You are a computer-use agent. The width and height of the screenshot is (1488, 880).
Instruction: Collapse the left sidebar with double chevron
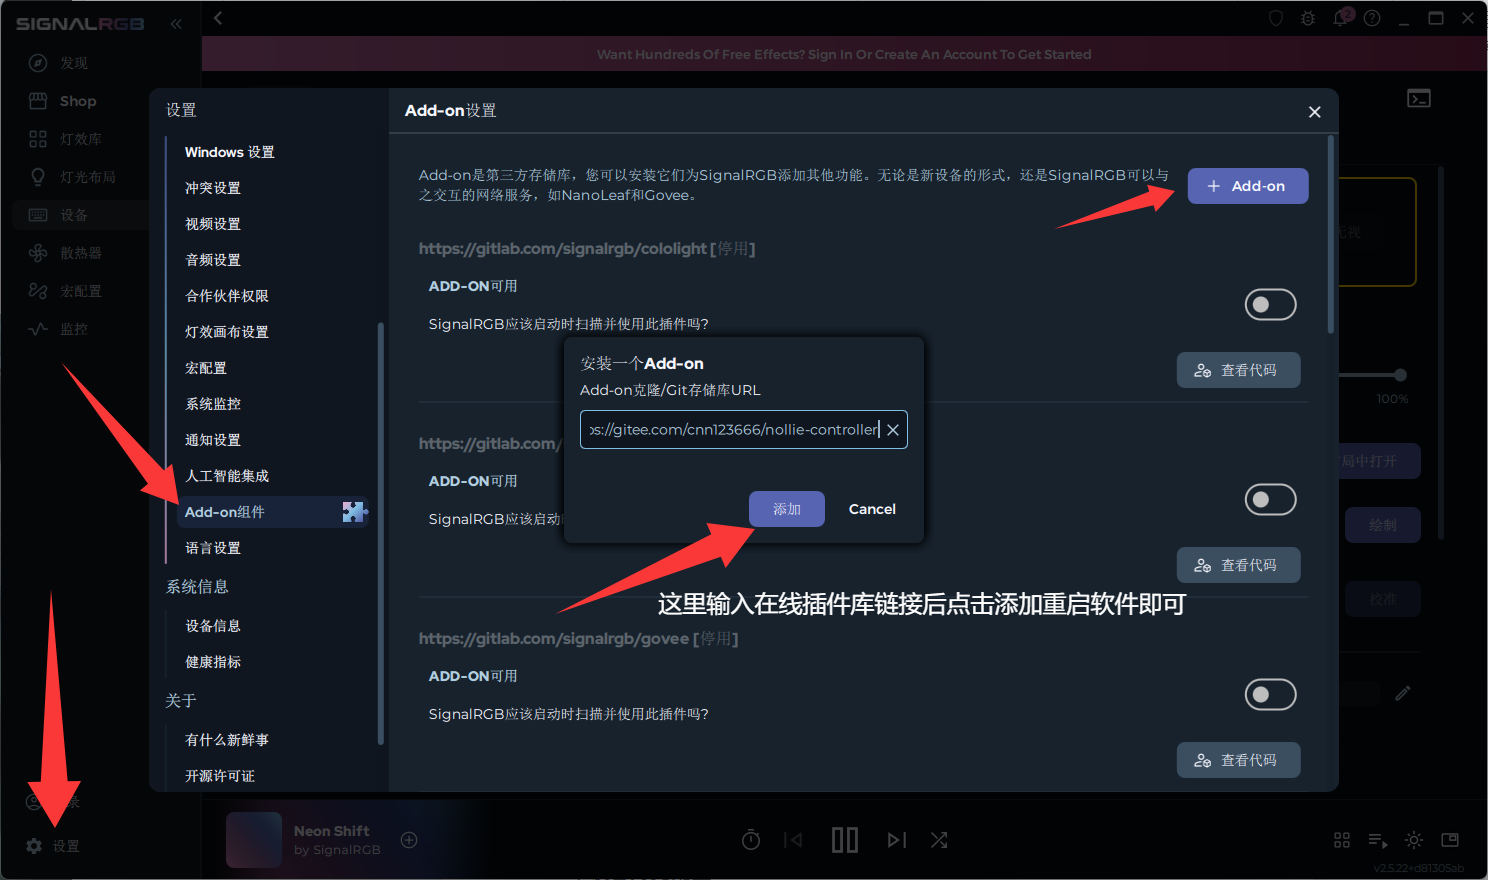176,23
